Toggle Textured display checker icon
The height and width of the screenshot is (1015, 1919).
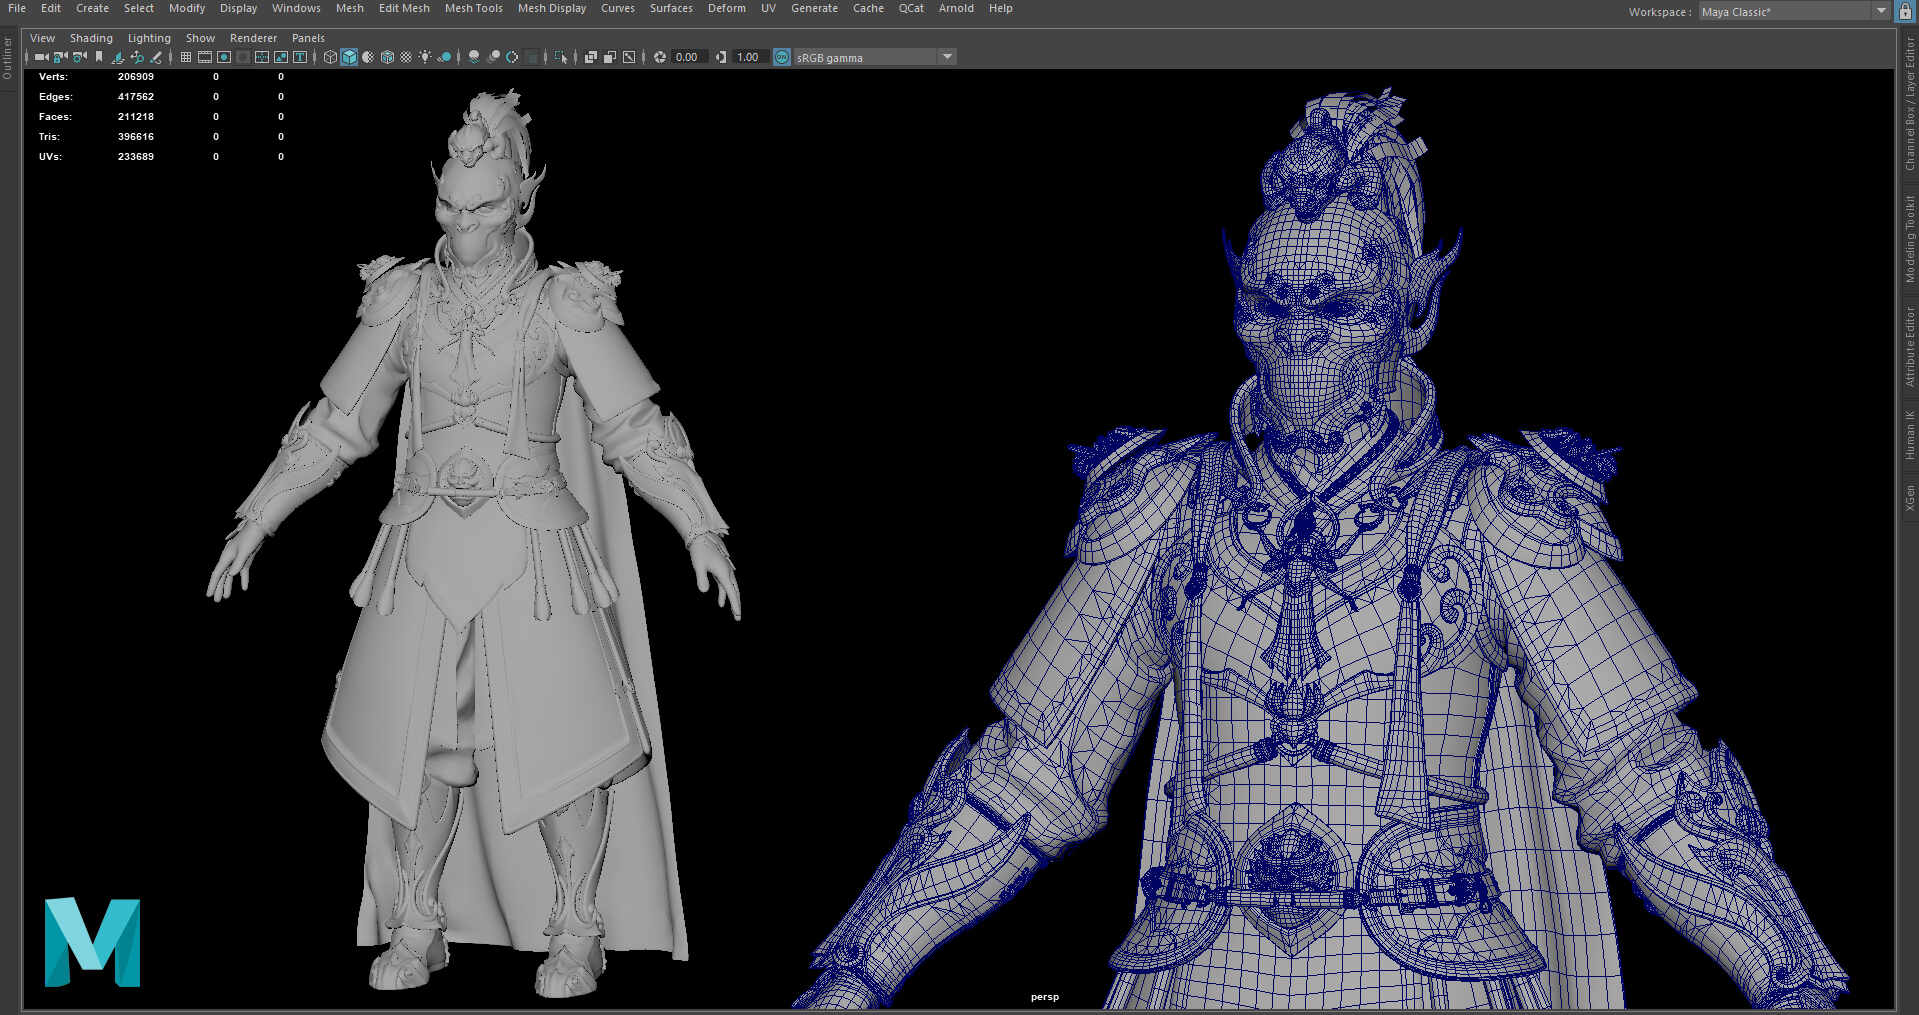click(x=406, y=57)
